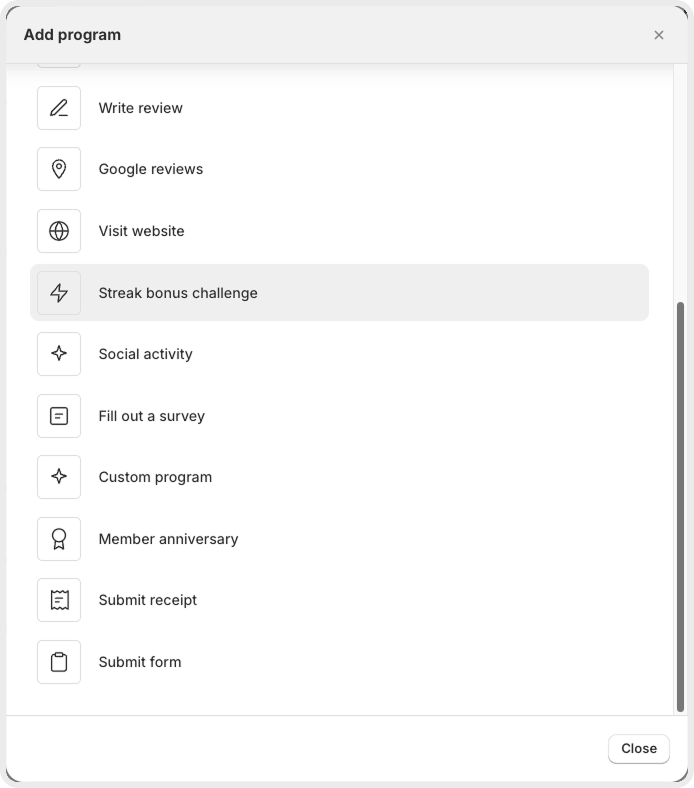Click the survey note icon
Screen dimensions: 694x788
pos(59,416)
